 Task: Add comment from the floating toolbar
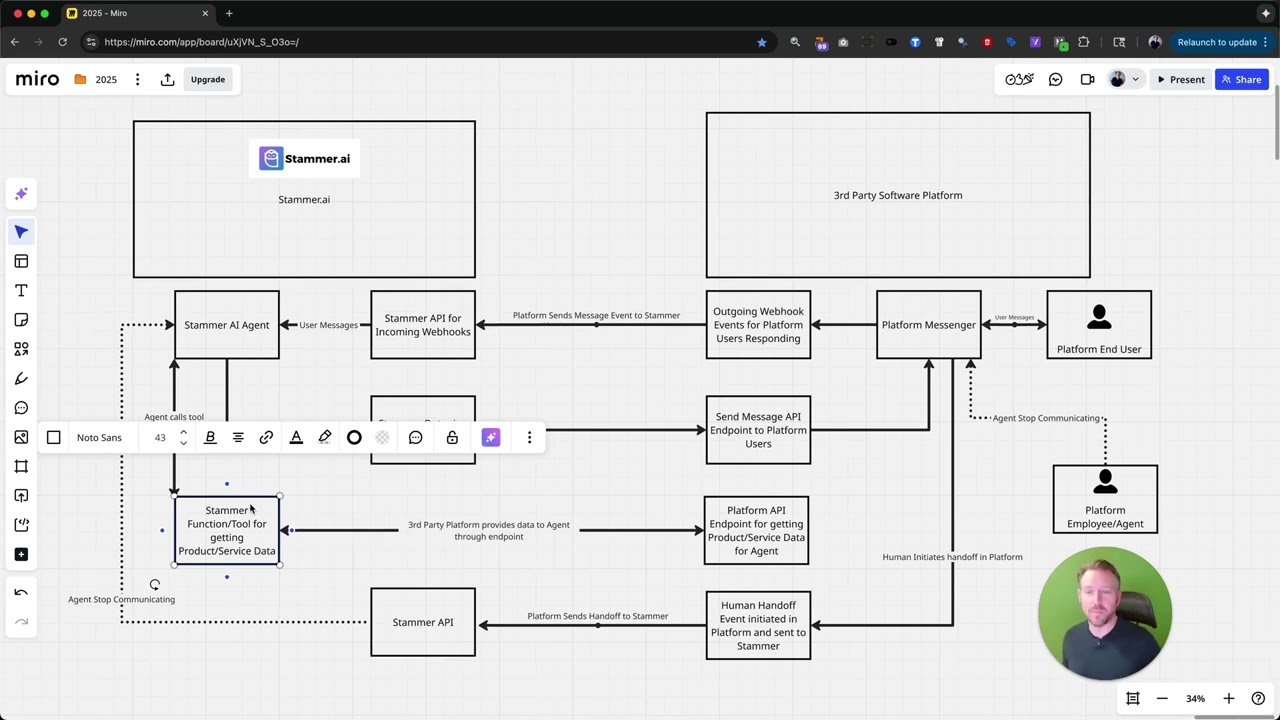415,437
